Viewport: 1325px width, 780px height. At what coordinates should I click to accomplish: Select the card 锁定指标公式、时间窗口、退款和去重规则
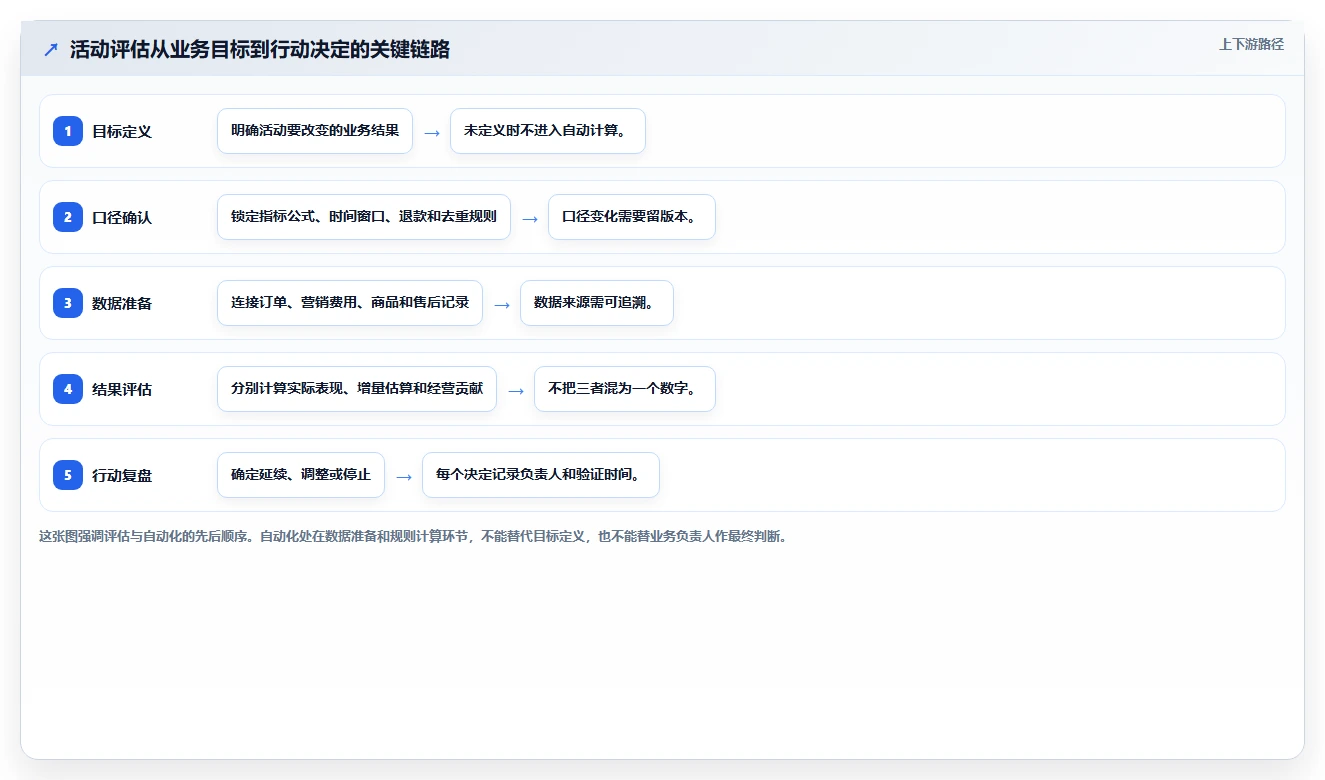364,217
